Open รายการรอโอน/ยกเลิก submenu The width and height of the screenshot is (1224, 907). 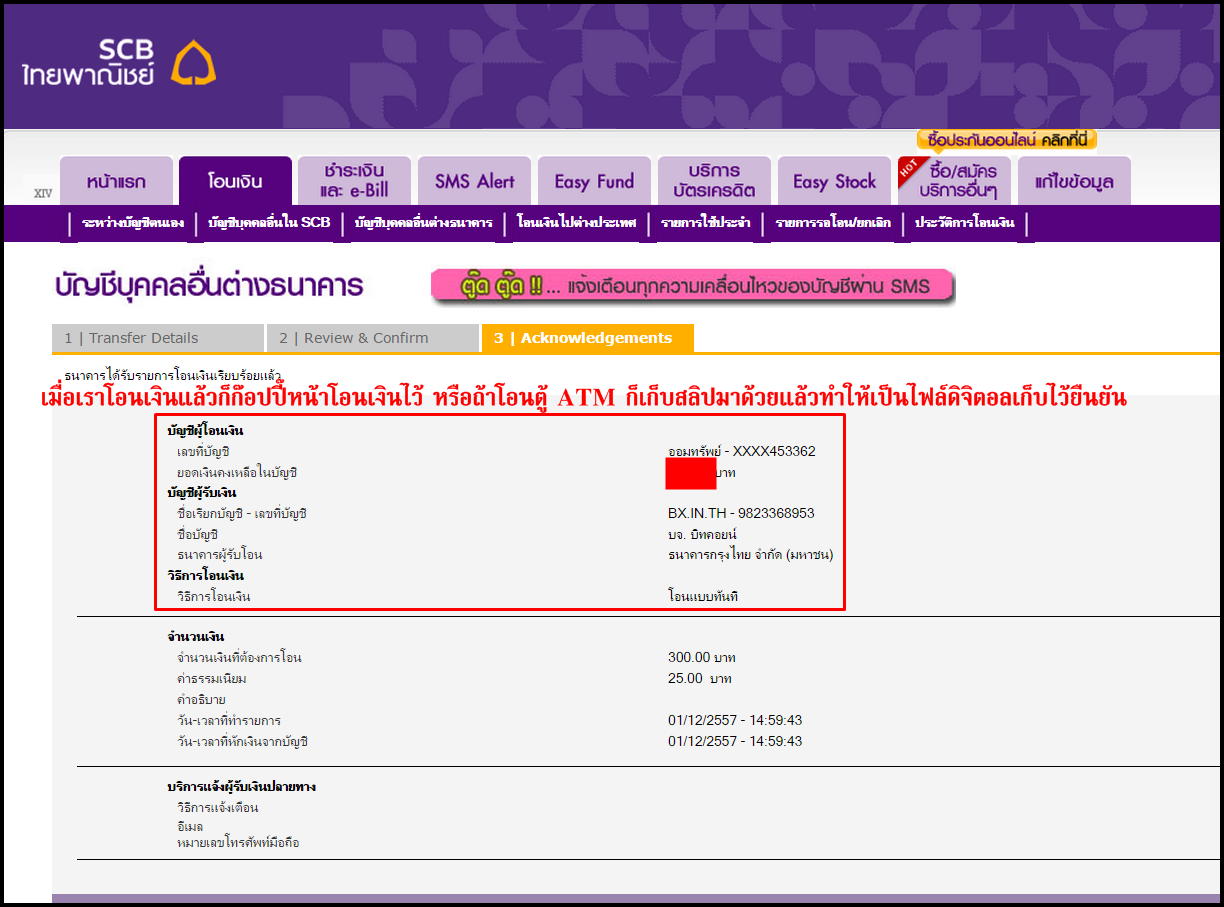[833, 223]
